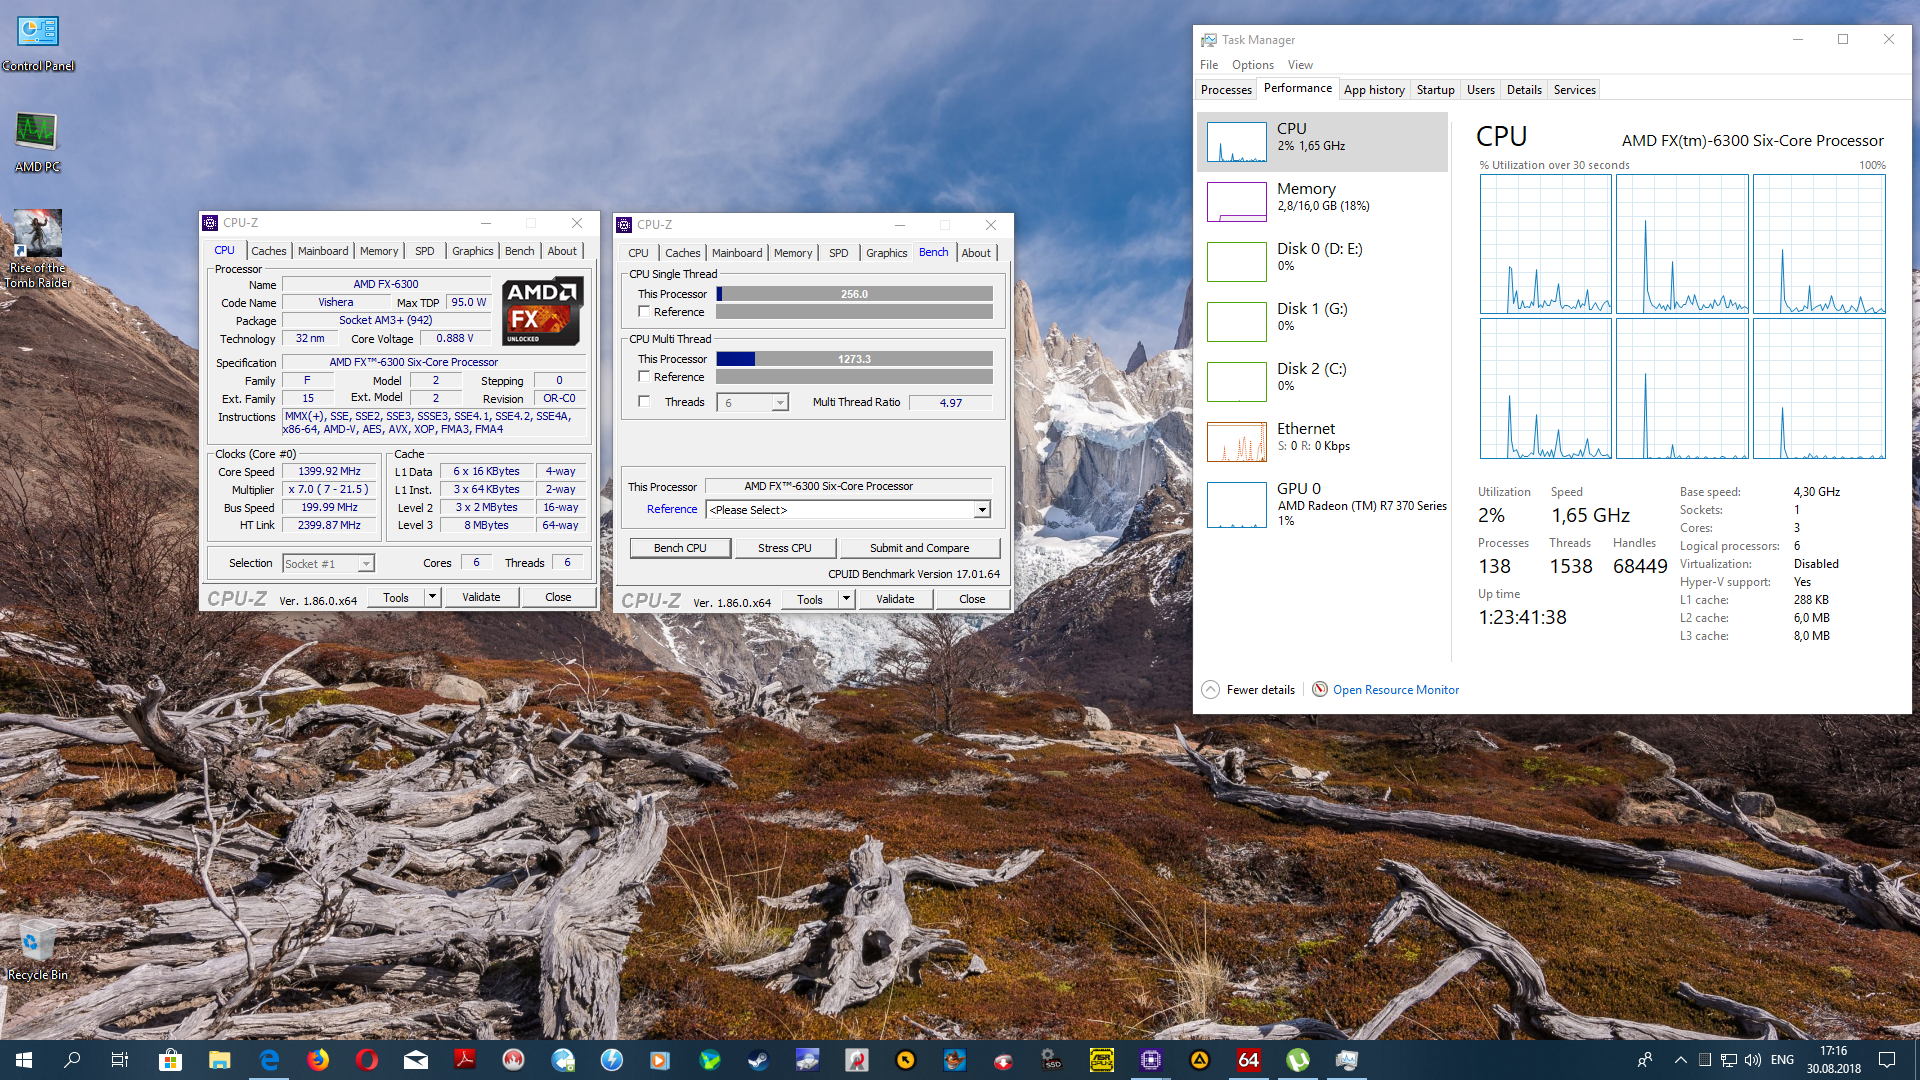1920x1080 pixels.
Task: Open the purple CPU-Z taskbar icon
Action: coord(1151,1060)
